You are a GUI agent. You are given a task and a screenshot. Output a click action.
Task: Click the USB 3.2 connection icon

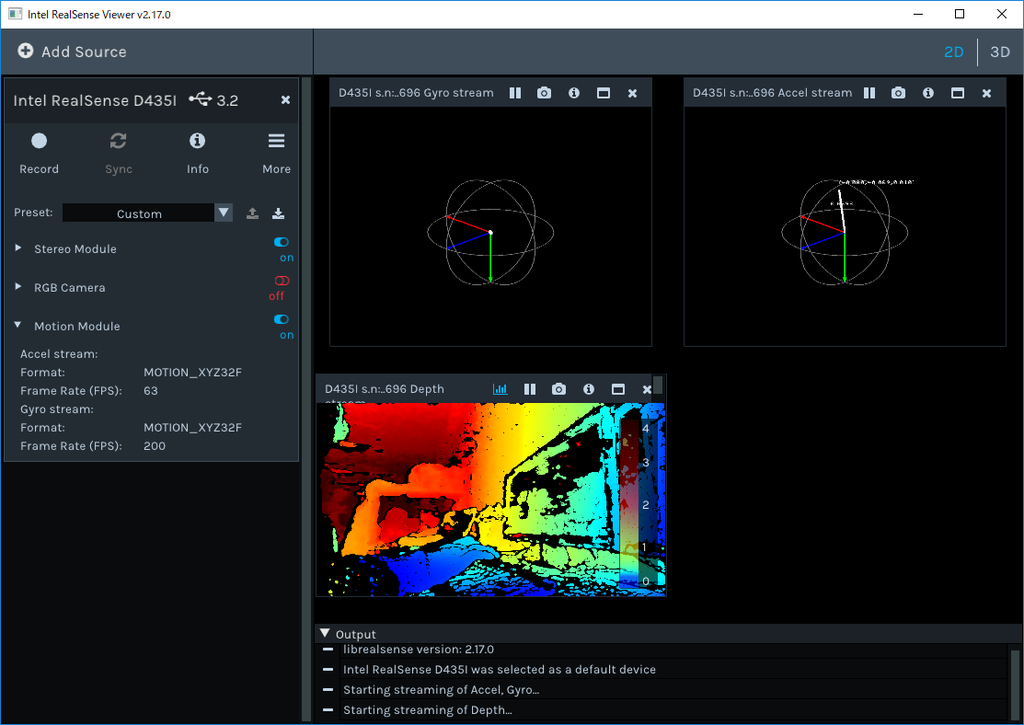click(x=200, y=99)
